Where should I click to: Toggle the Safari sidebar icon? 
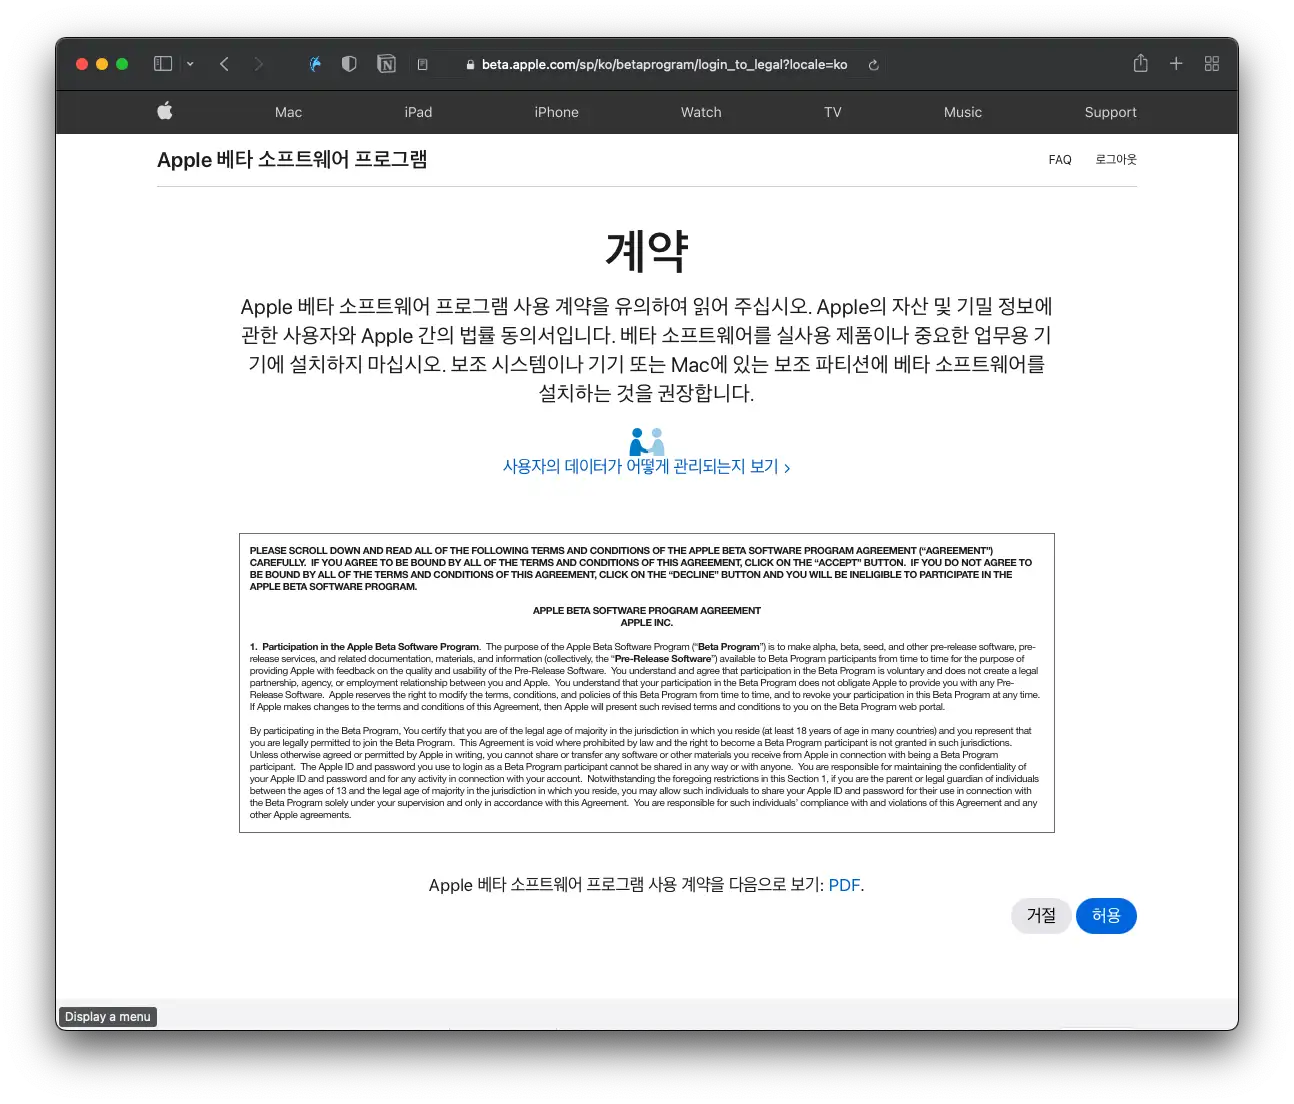[163, 64]
